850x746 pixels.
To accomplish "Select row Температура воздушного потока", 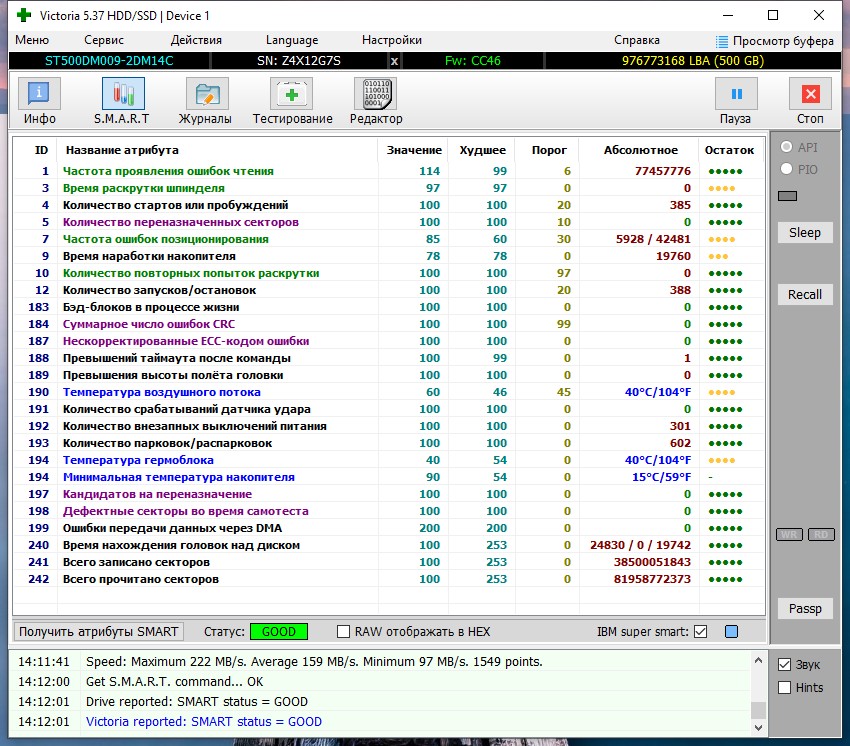I will pyautogui.click(x=388, y=392).
